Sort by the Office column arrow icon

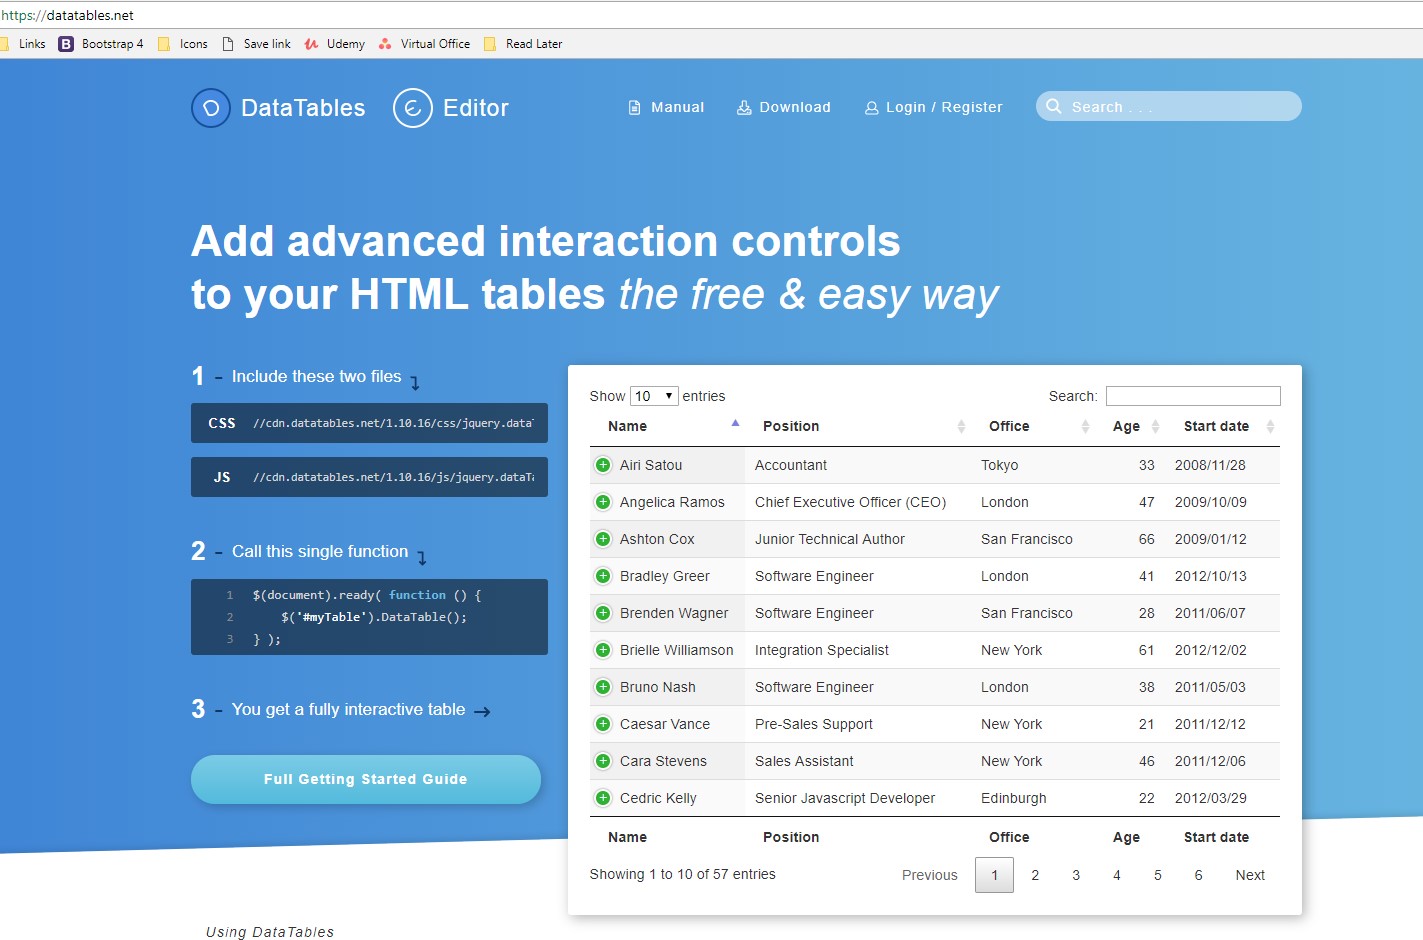[x=1087, y=426]
